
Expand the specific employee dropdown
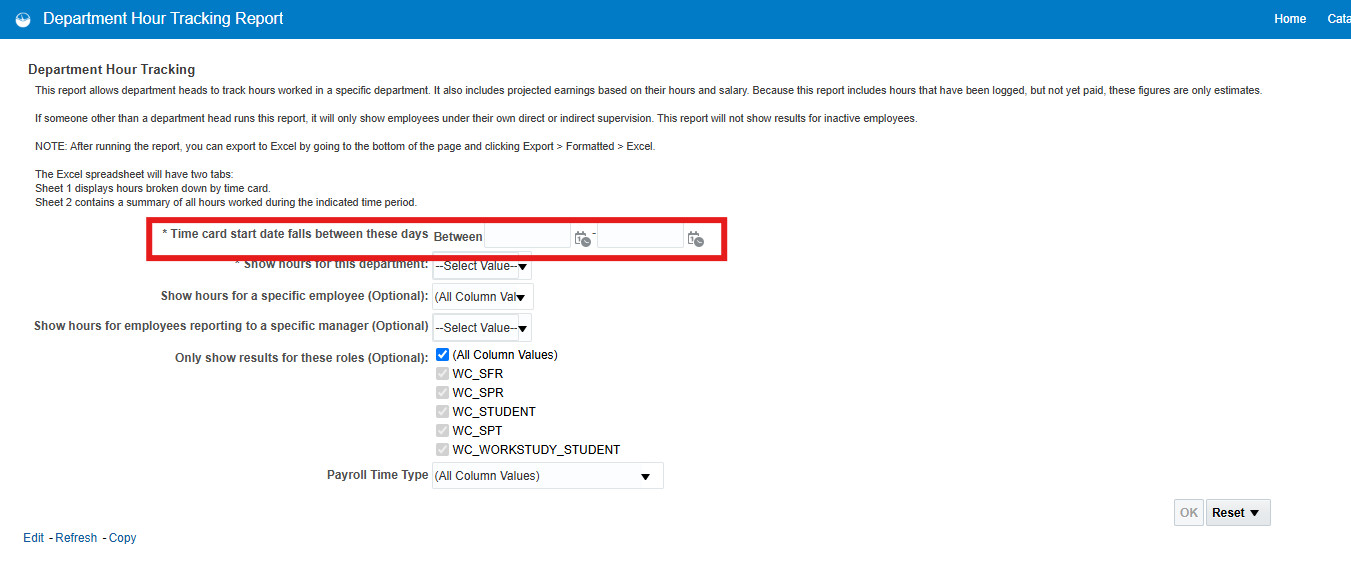482,297
